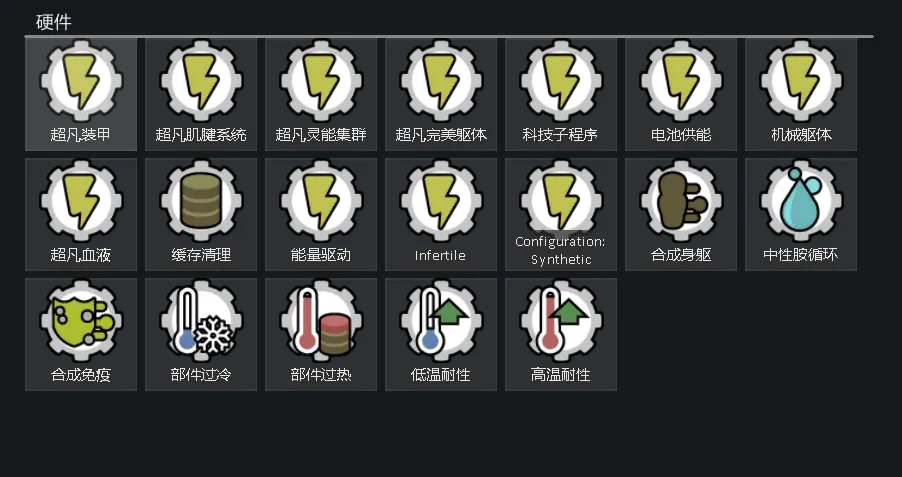Choose the 电池供能 lightning gear
Image resolution: width=902 pixels, height=477 pixels.
point(681,82)
